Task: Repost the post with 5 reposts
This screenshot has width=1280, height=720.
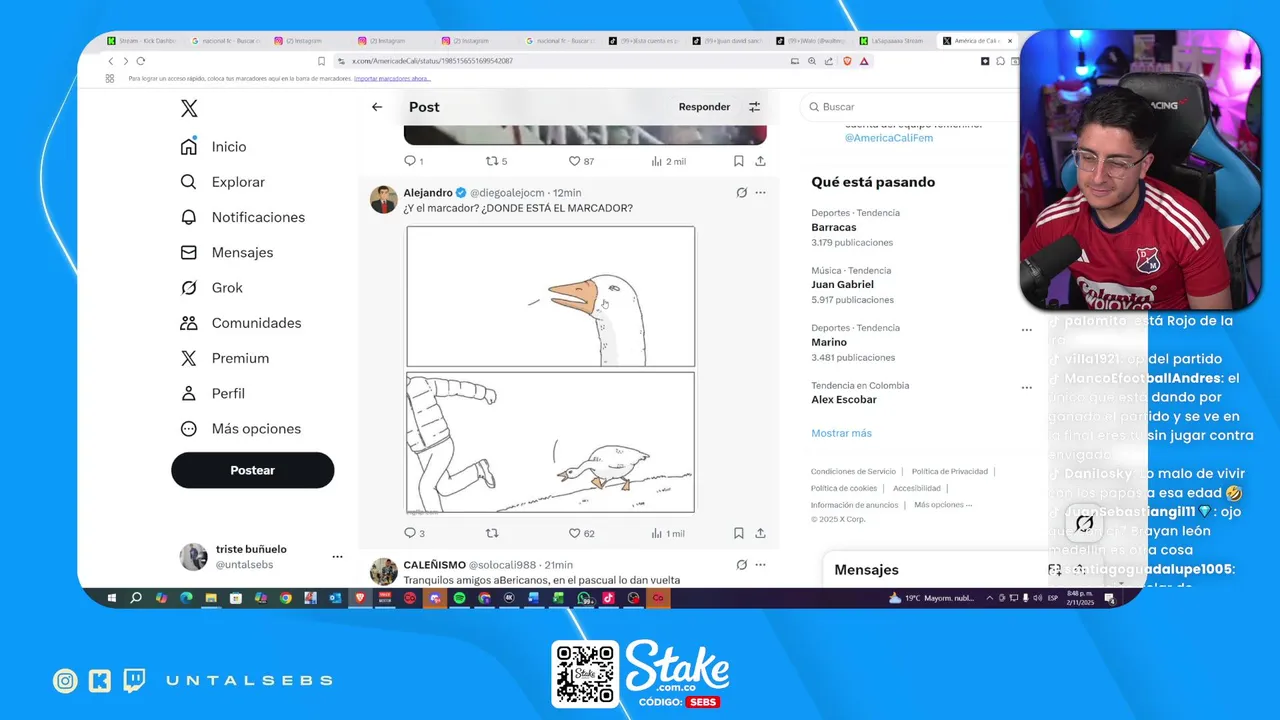Action: coord(496,161)
